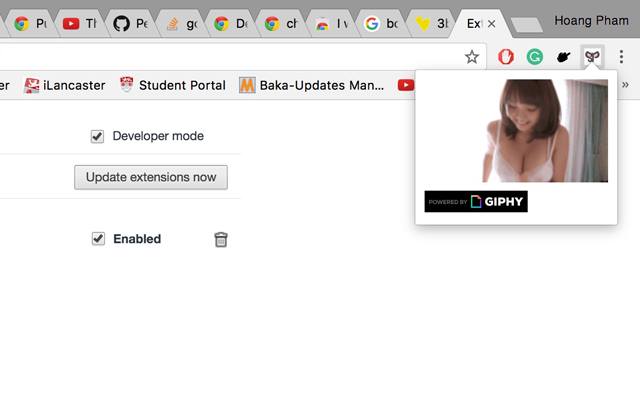This screenshot has height=400, width=640.
Task: Open Chrome's three-dot menu
Action: (x=621, y=57)
